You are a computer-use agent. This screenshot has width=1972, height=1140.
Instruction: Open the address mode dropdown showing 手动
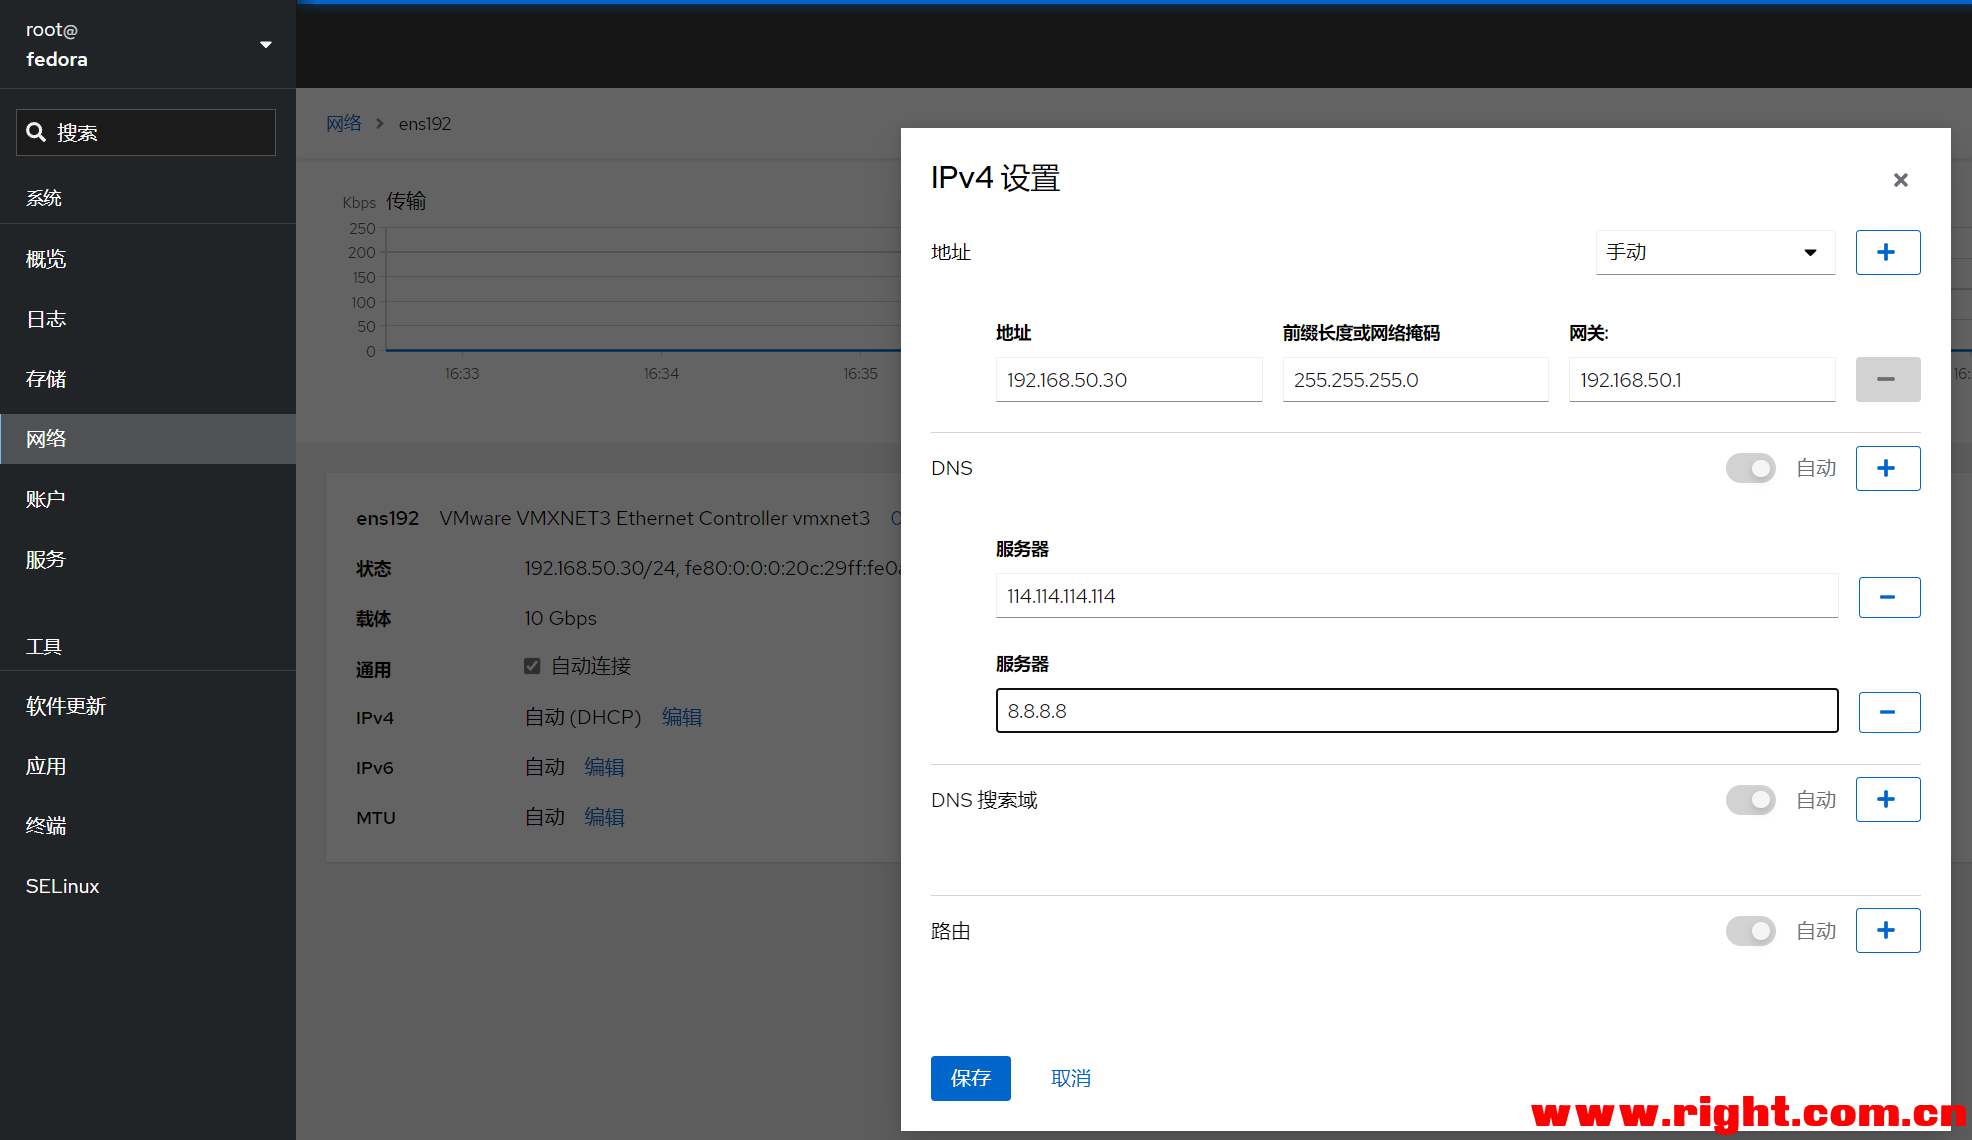pos(1715,252)
